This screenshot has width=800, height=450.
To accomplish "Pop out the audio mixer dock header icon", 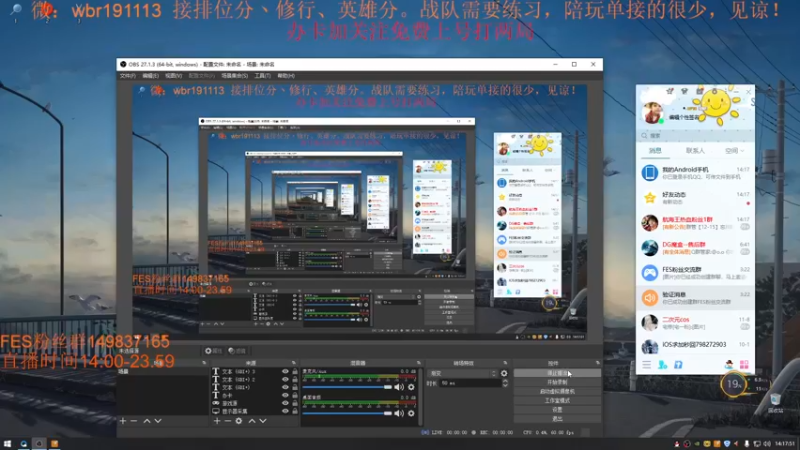I will [418, 363].
